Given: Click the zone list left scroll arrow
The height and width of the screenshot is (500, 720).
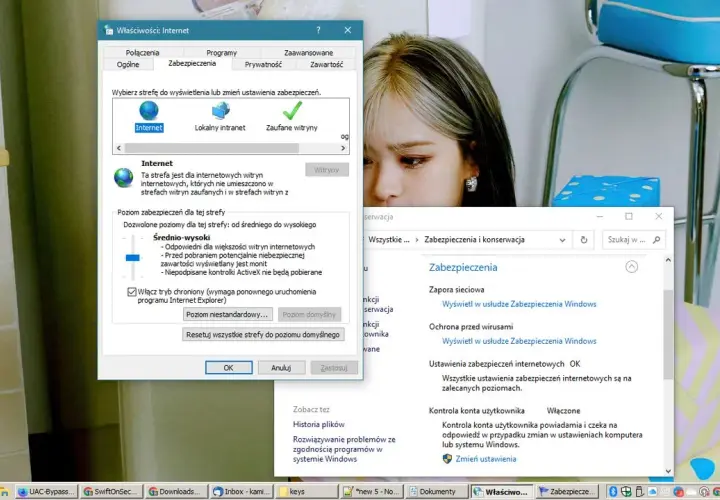Looking at the screenshot, I should point(119,148).
